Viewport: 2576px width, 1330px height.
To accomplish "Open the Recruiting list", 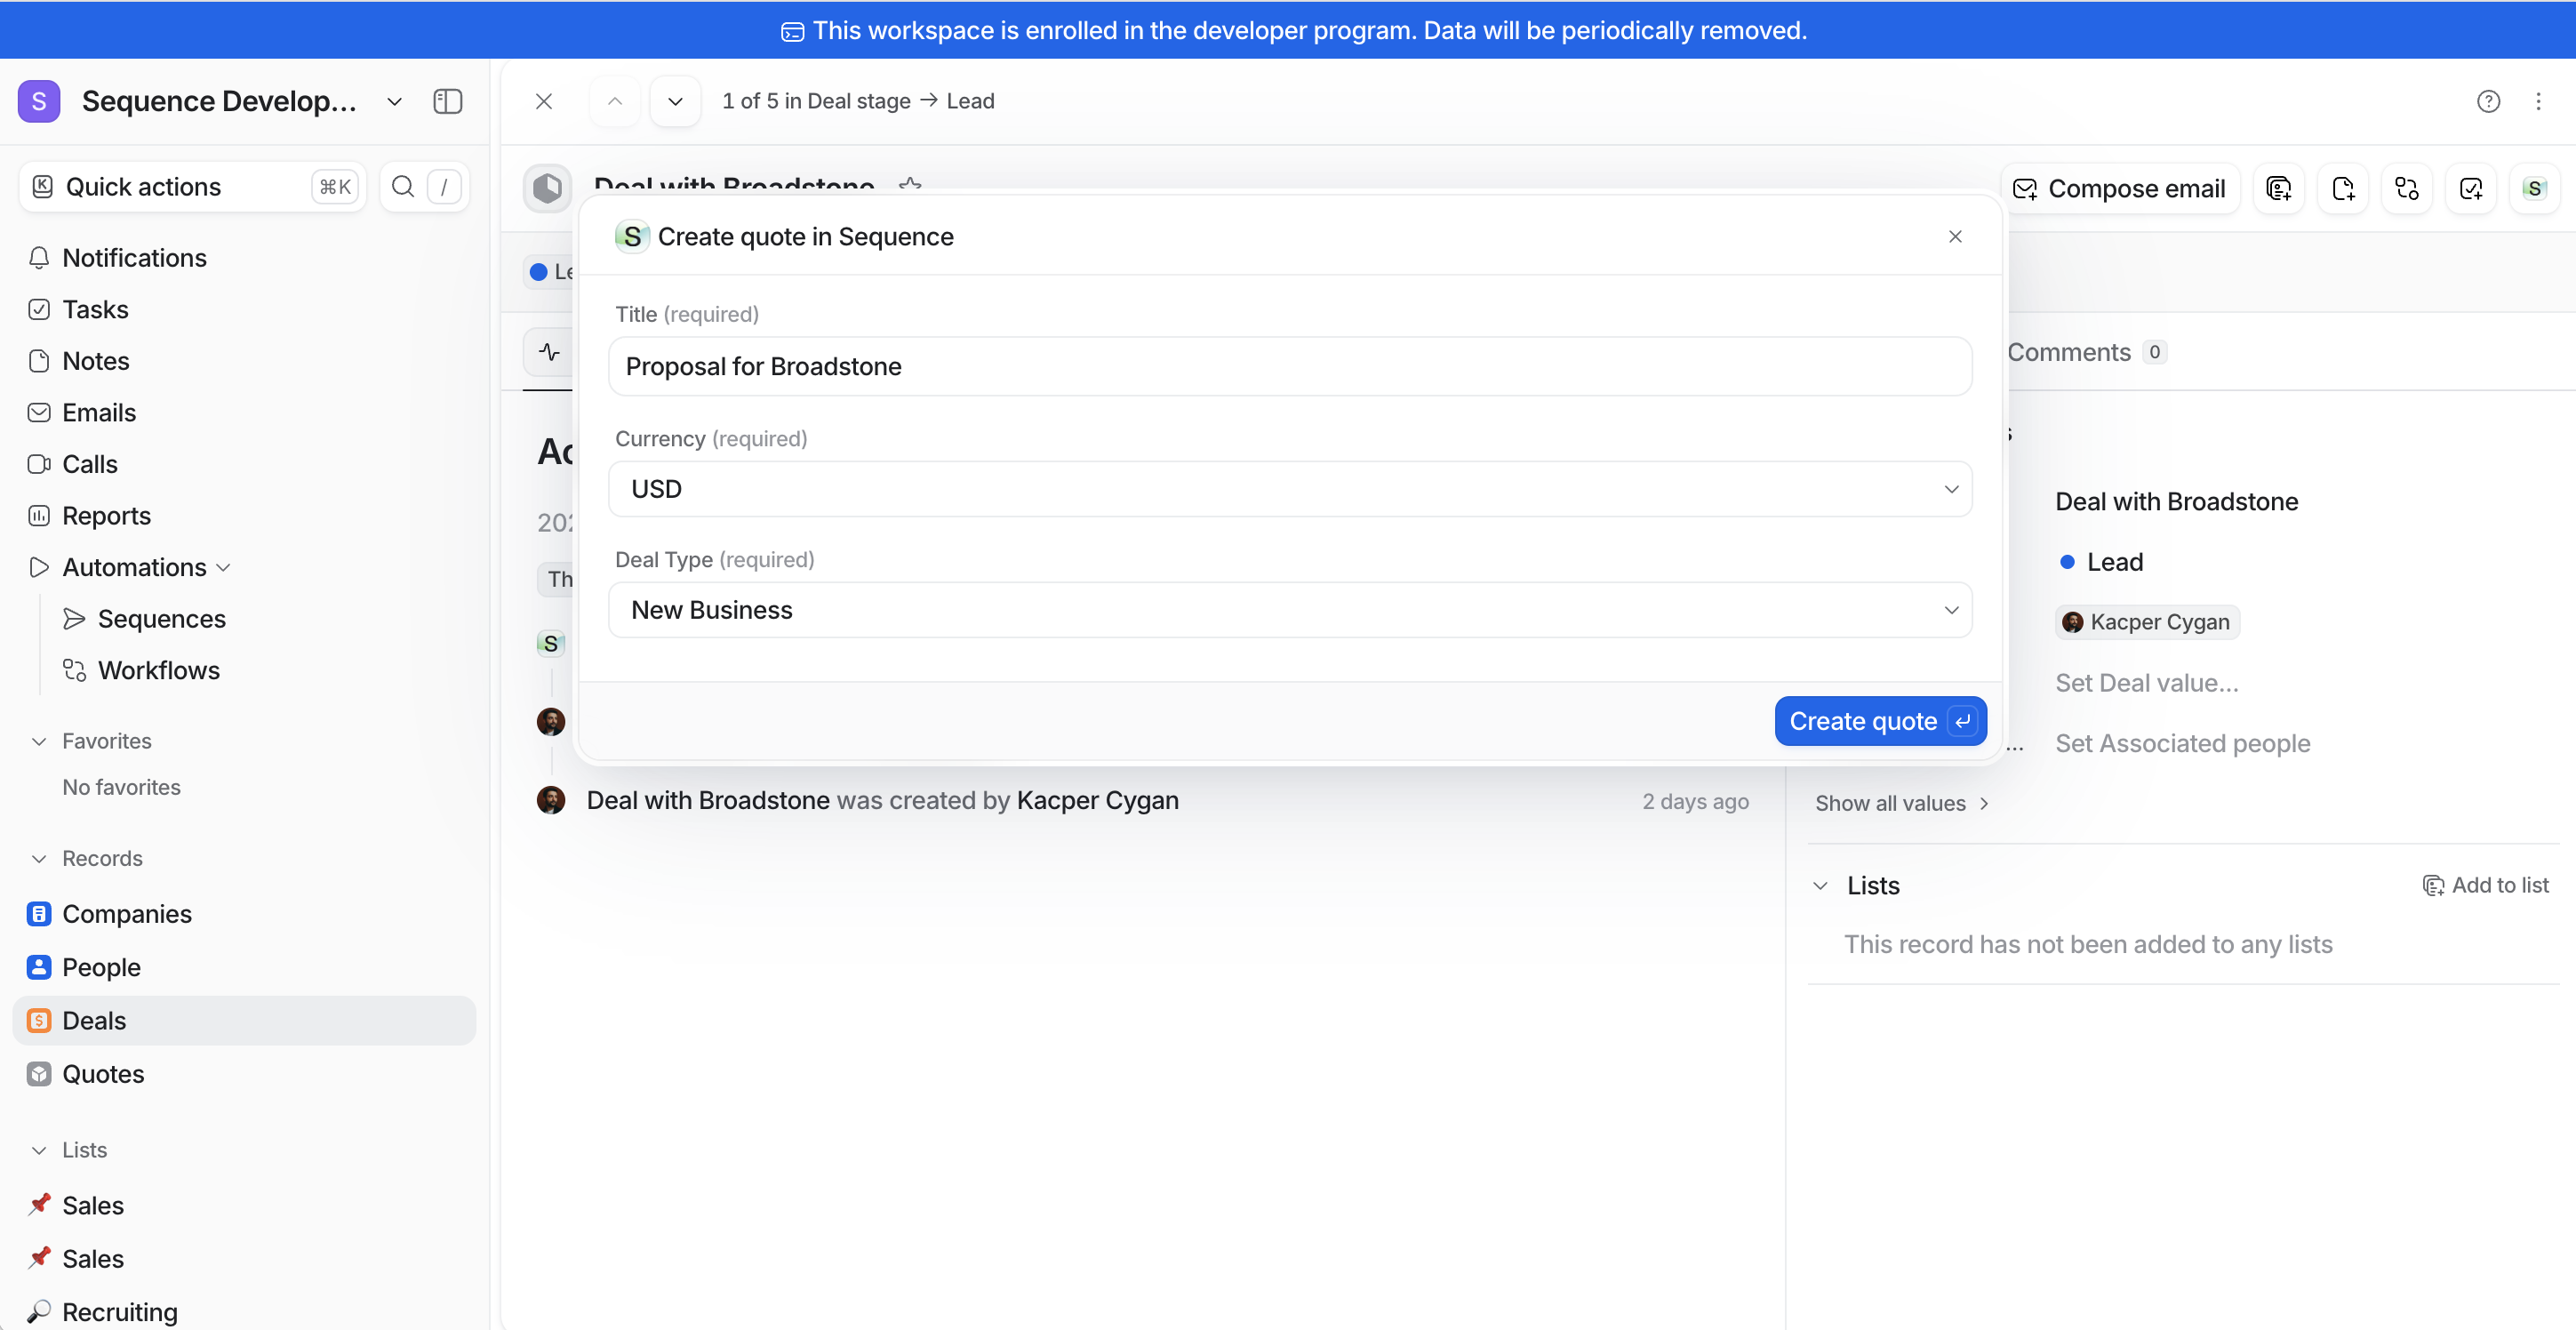I will tap(119, 1311).
